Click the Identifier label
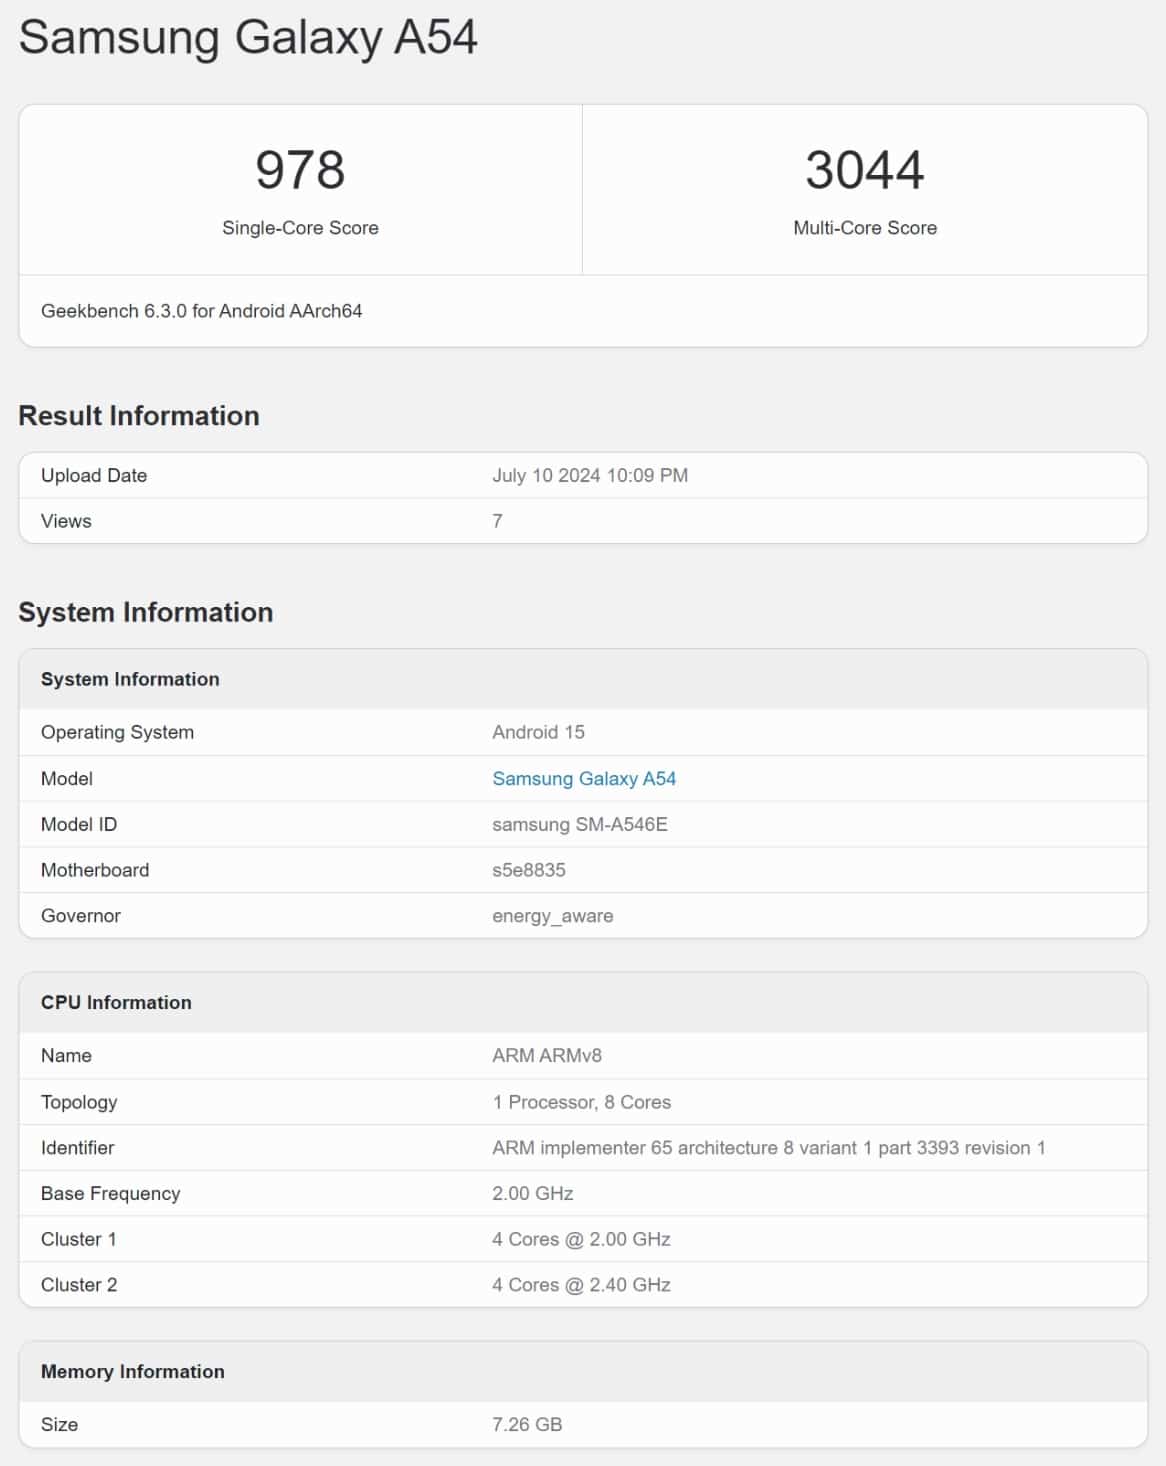The height and width of the screenshot is (1466, 1166). click(x=78, y=1148)
